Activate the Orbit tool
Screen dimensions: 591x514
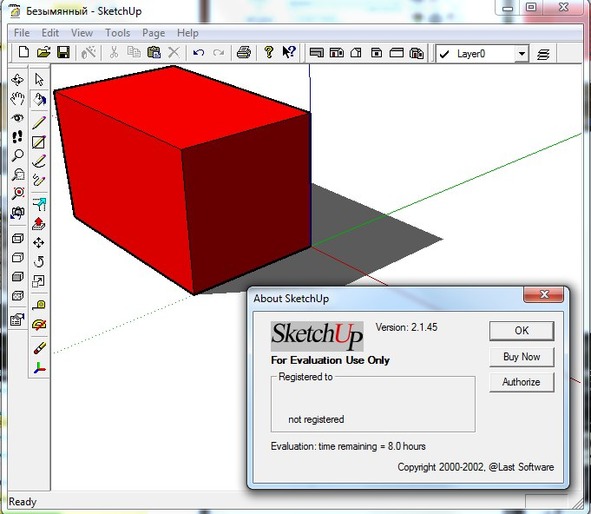click(x=17, y=80)
